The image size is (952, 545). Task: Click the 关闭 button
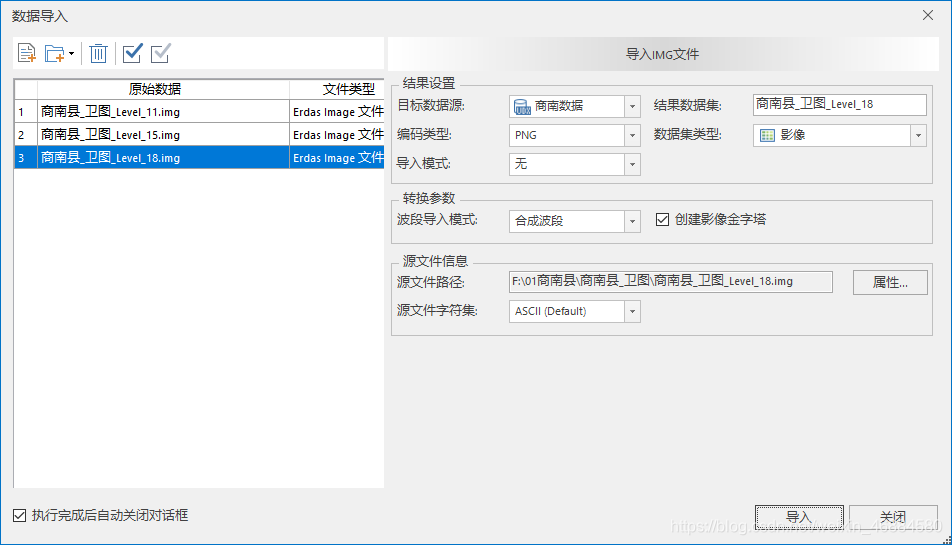pyautogui.click(x=893, y=517)
